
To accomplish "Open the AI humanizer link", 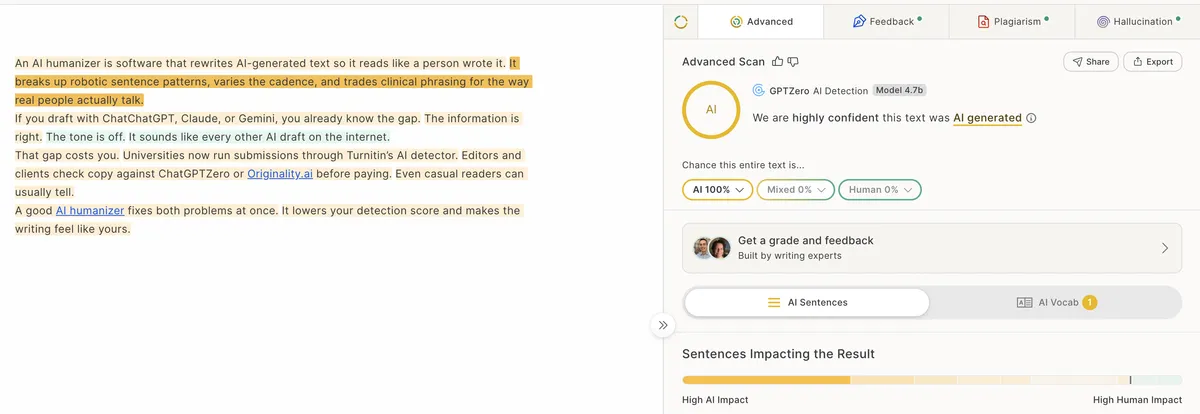I will coord(90,211).
